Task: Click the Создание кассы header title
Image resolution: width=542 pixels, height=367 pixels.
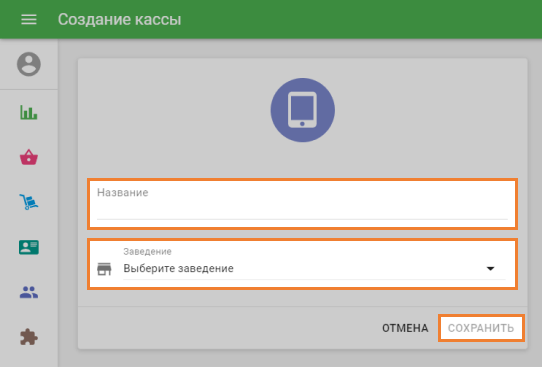Action: (x=120, y=19)
